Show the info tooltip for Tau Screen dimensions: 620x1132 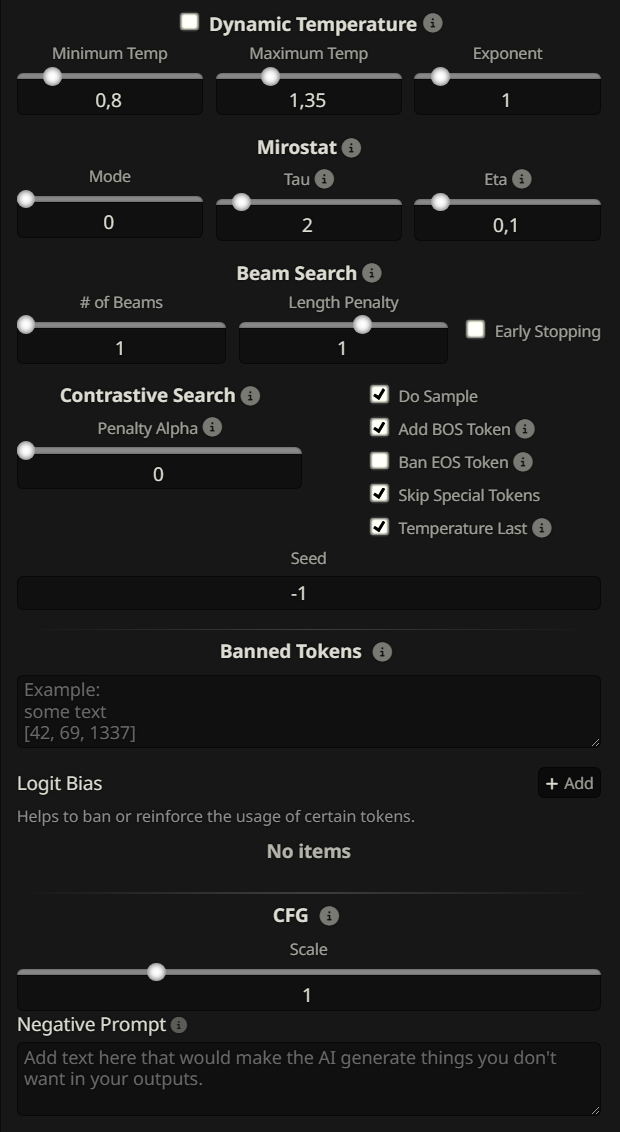pyautogui.click(x=324, y=180)
